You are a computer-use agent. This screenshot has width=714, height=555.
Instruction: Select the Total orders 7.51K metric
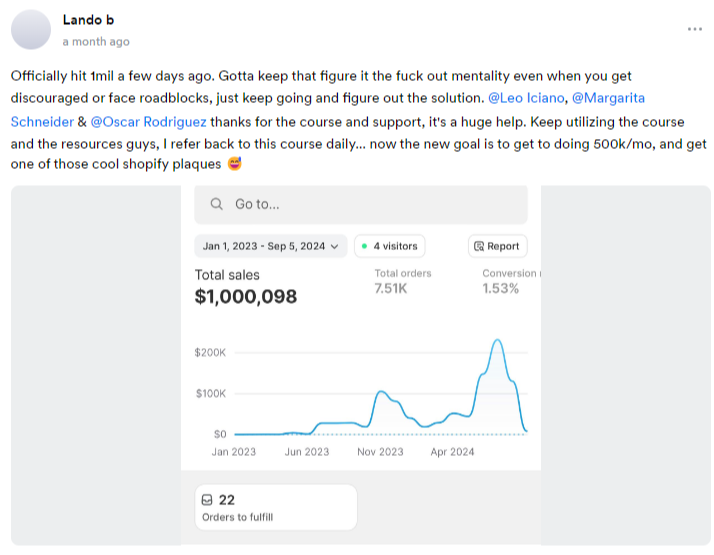pos(403,281)
